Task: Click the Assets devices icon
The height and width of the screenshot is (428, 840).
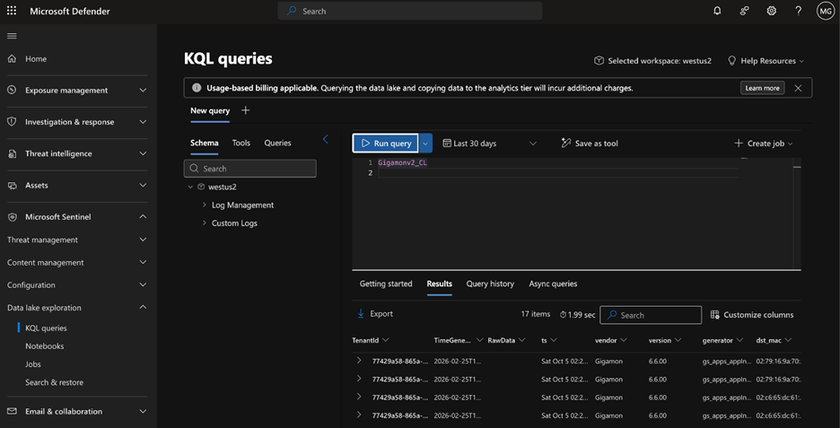Action: (x=12, y=185)
